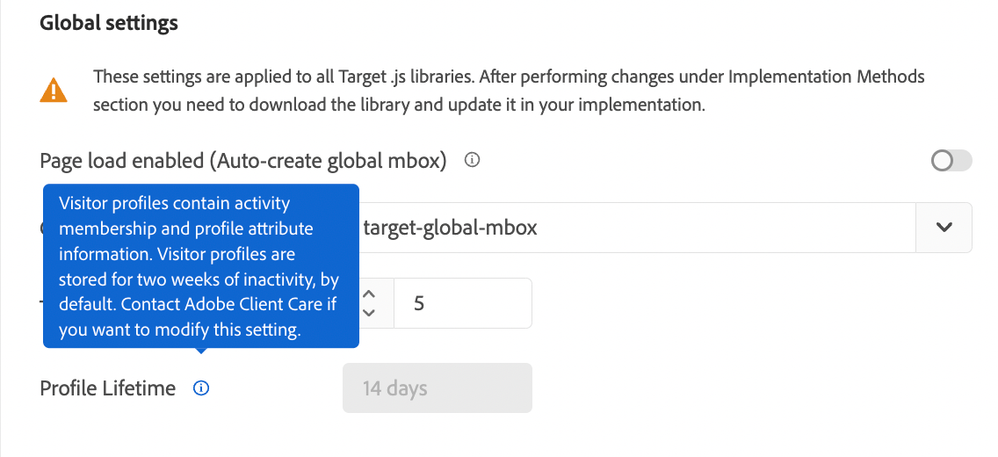
Task: Expand the target-global-mbox dropdown chevron
Action: coord(944,228)
